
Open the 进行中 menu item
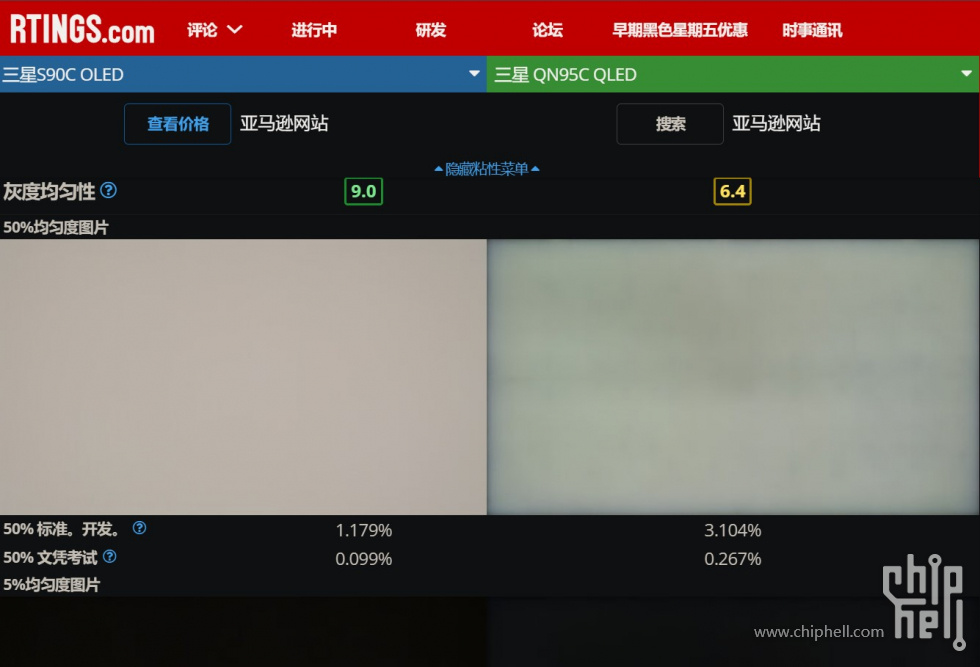tap(314, 30)
